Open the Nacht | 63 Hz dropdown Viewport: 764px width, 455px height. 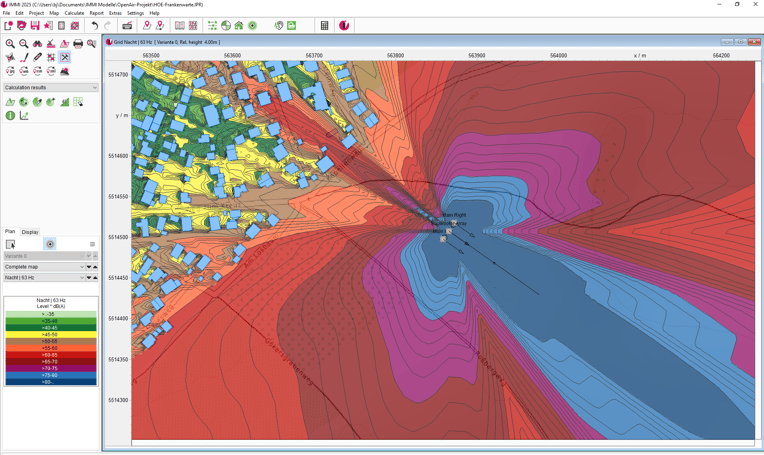point(82,278)
